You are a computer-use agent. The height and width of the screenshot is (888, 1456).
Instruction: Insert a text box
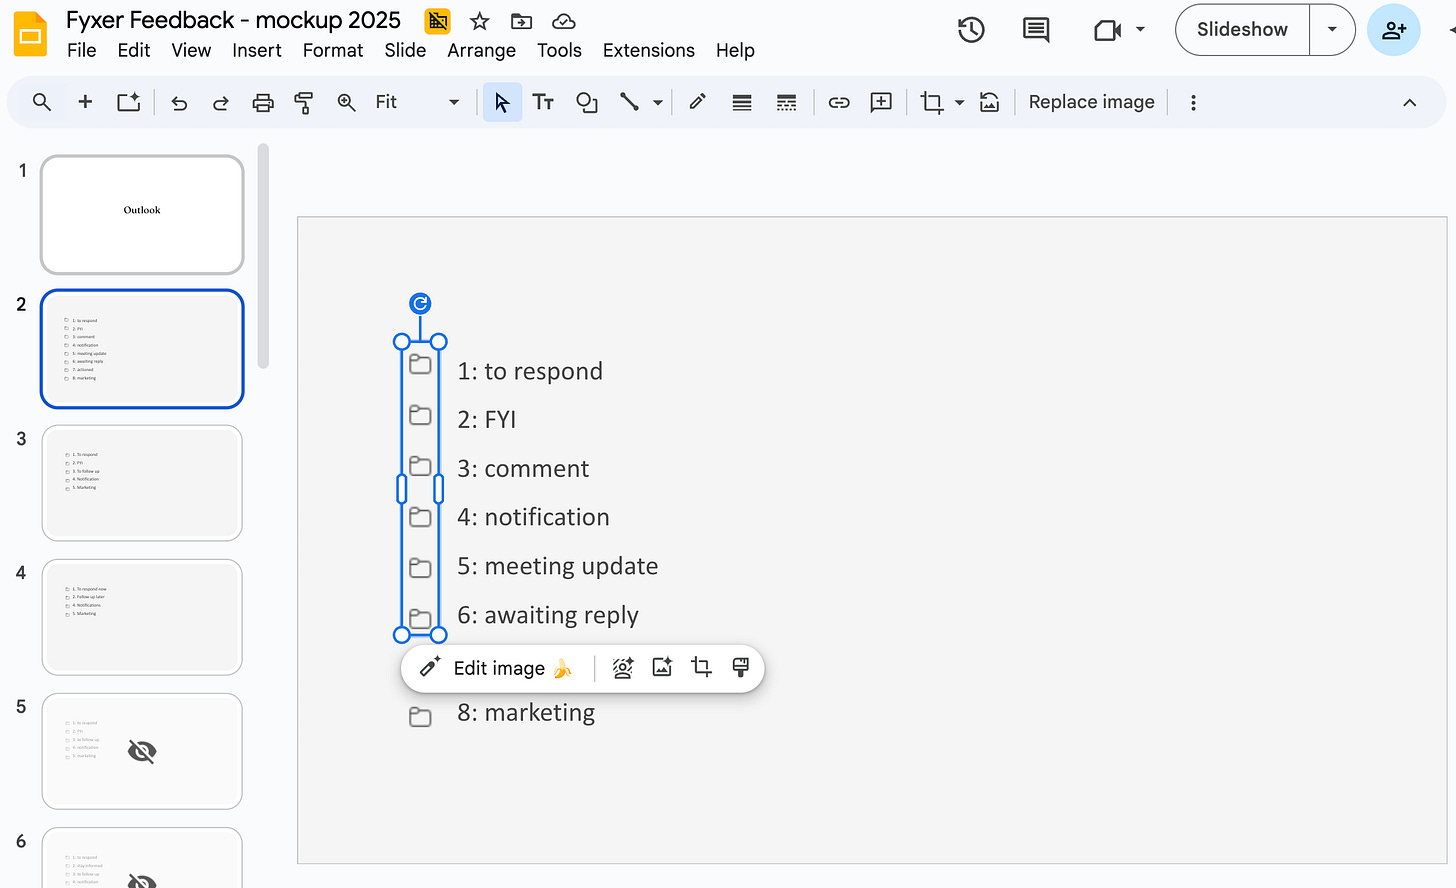point(543,102)
